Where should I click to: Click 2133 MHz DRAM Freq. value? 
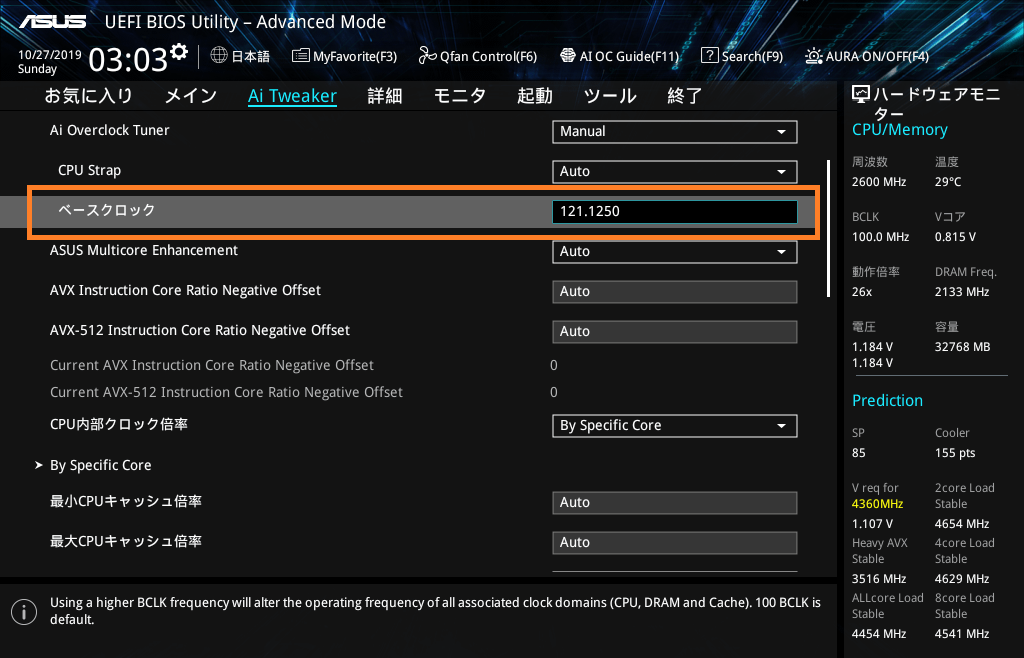point(961,292)
